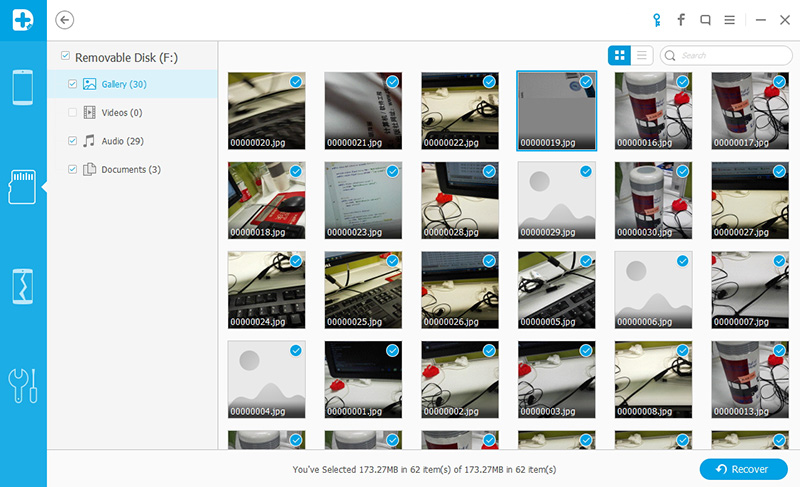Click the key register icon
This screenshot has height=487, width=800.
(655, 20)
